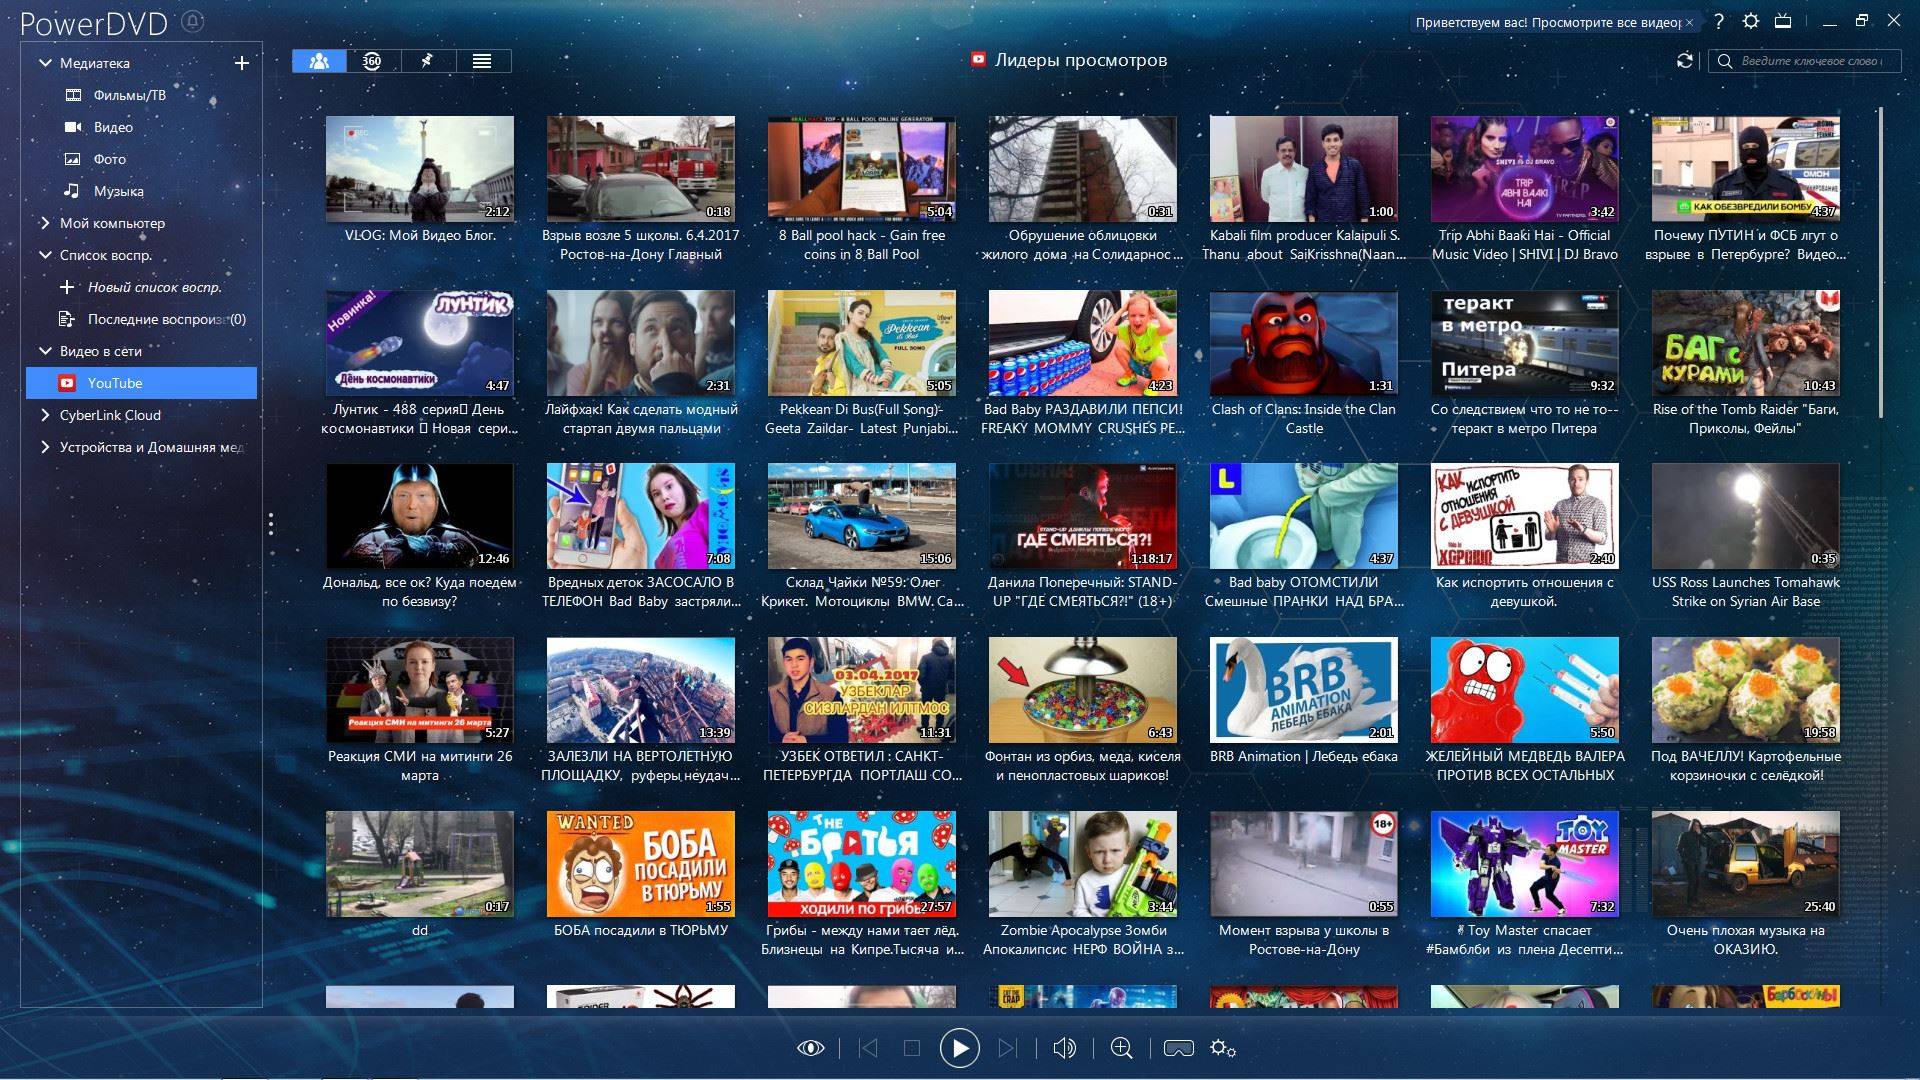Click title 'Фонтан из орбиз, меда, киселя'

click(x=1083, y=766)
